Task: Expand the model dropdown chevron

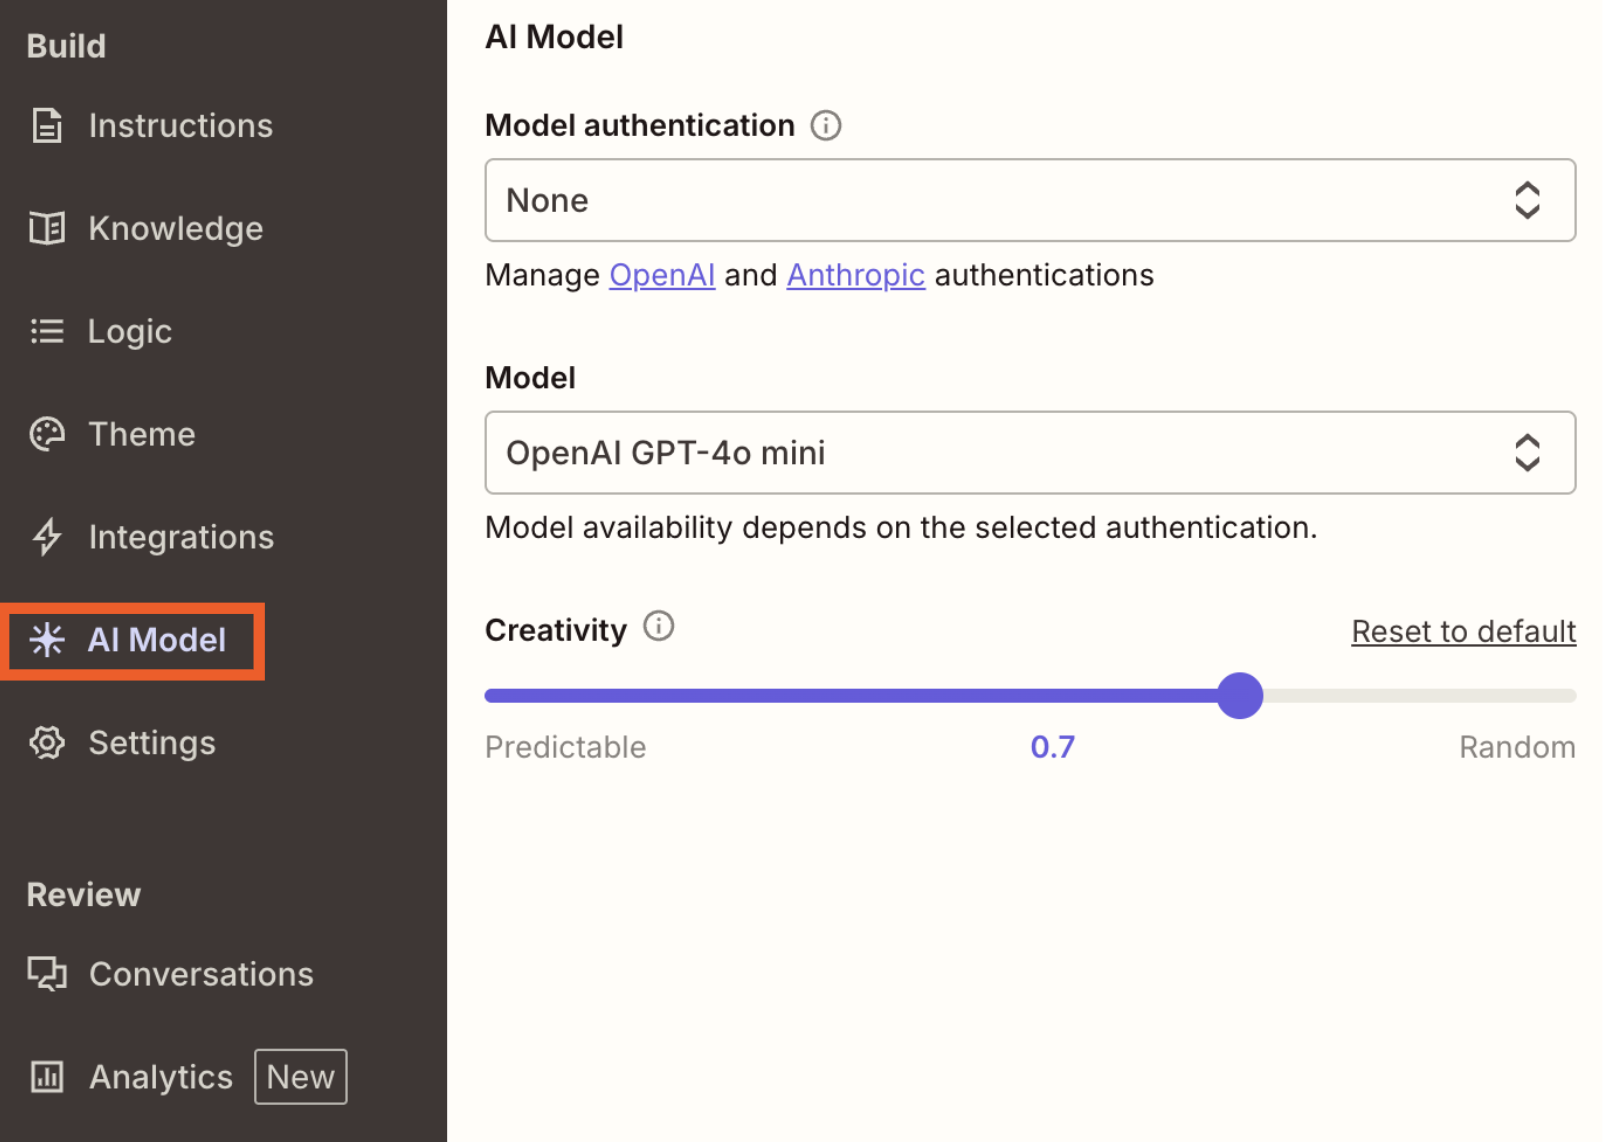Action: click(x=1527, y=453)
